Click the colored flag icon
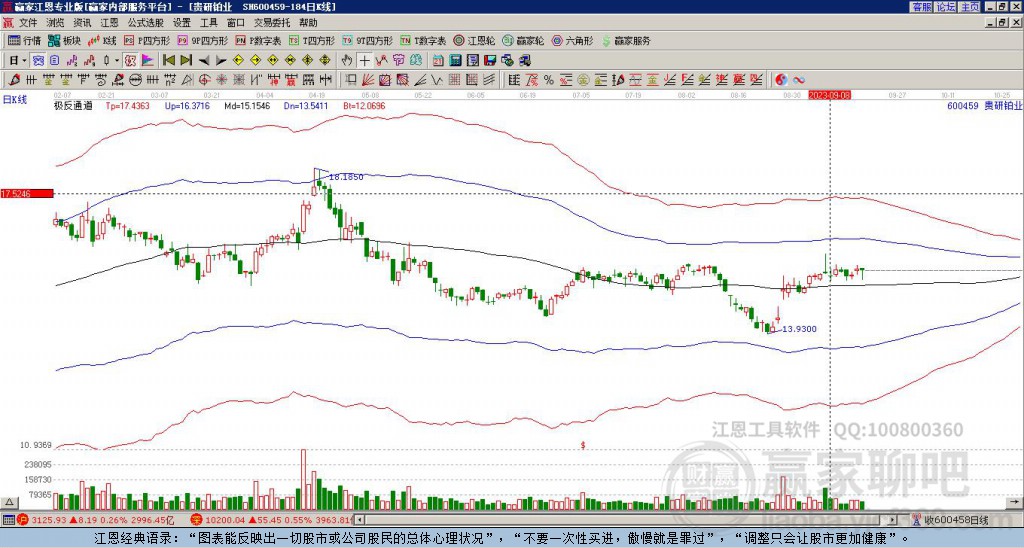1024x548 pixels. 148,61
